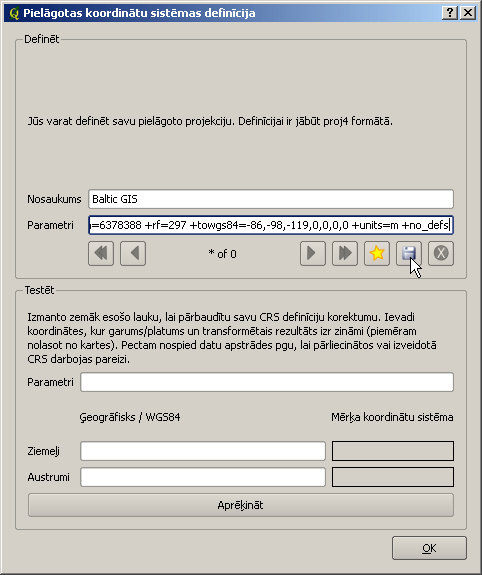Click the Aprēķināt calculate button
This screenshot has width=482, height=575.
pos(241,505)
